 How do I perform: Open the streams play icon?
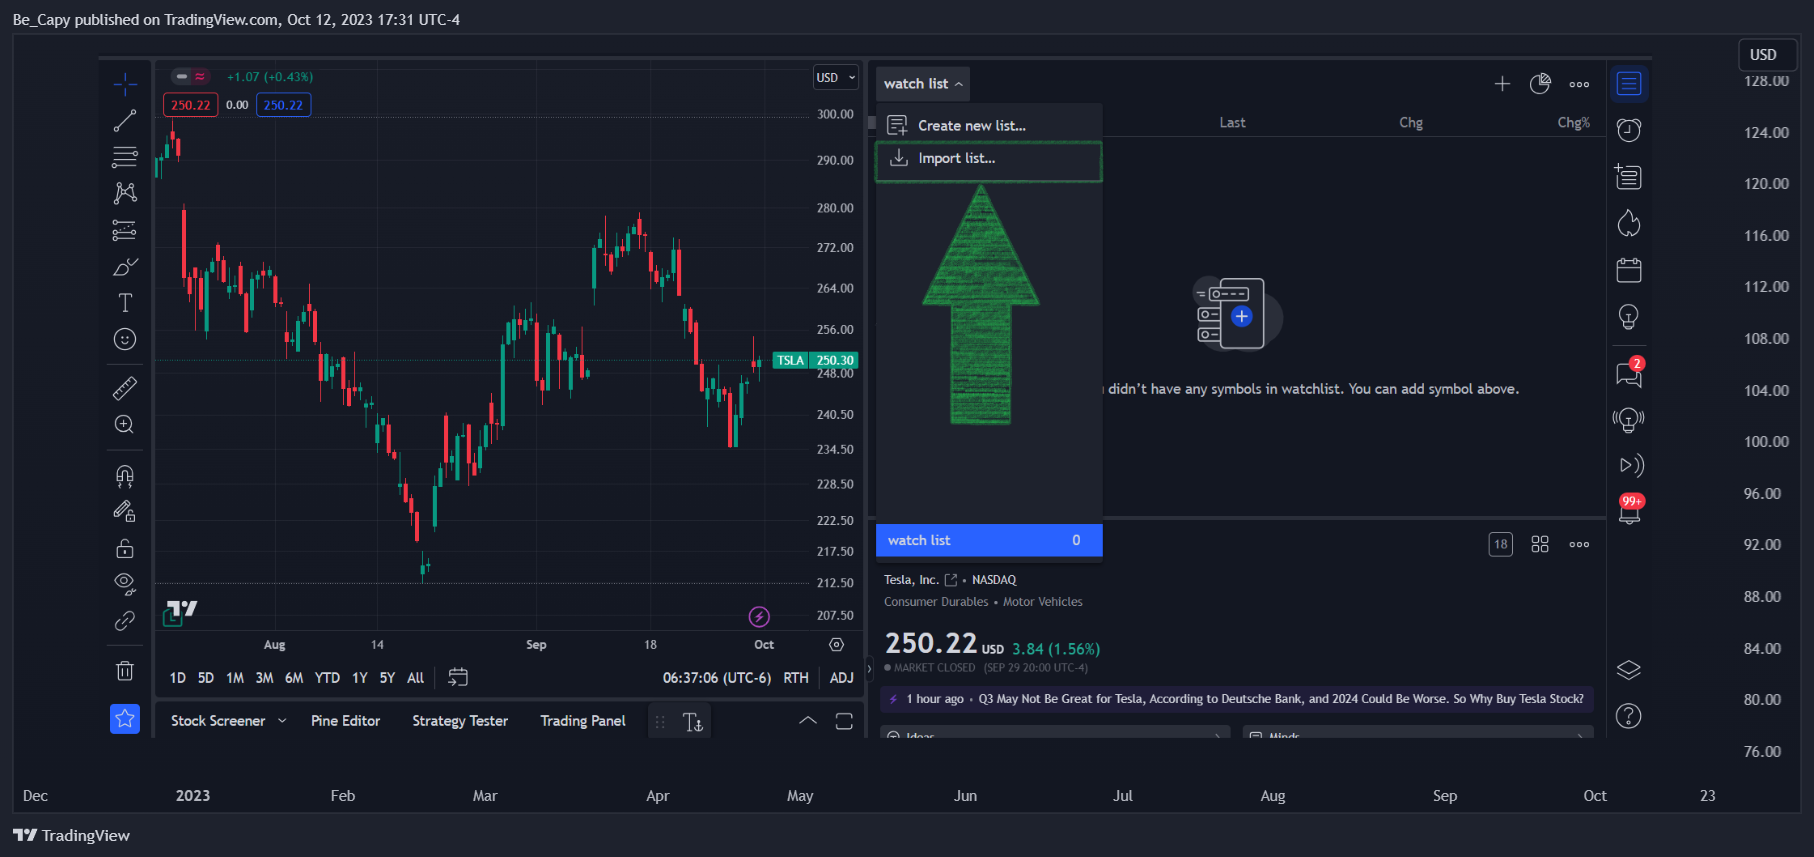coord(1631,465)
